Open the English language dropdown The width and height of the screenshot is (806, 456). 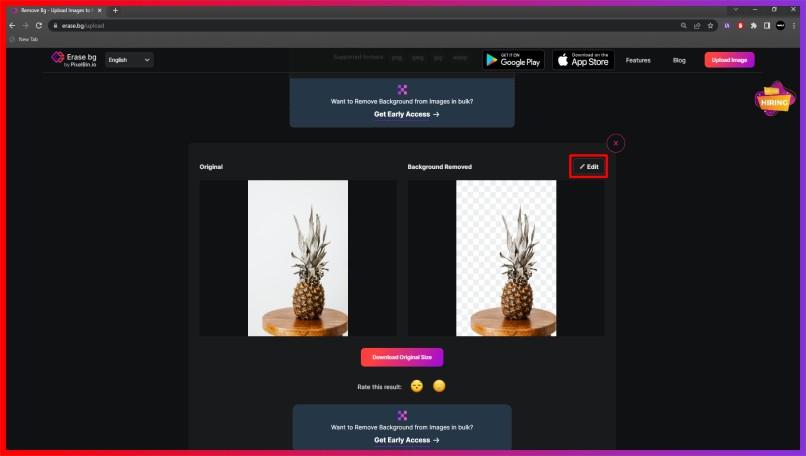coord(129,60)
